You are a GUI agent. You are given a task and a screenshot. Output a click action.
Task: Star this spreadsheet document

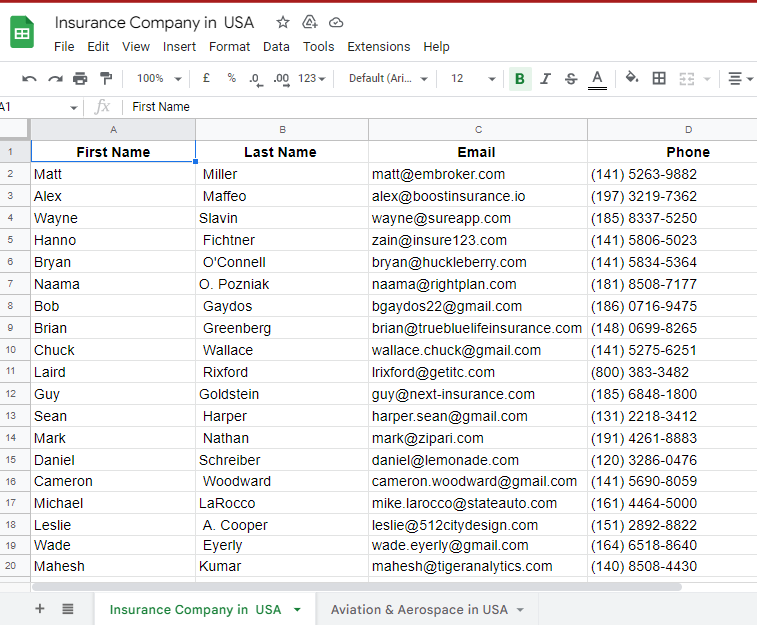click(x=283, y=22)
